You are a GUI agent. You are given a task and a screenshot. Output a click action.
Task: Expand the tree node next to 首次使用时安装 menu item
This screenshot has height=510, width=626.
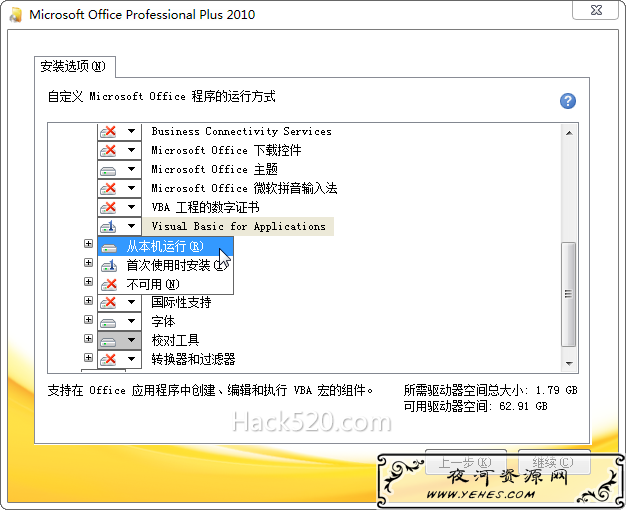tap(89, 262)
